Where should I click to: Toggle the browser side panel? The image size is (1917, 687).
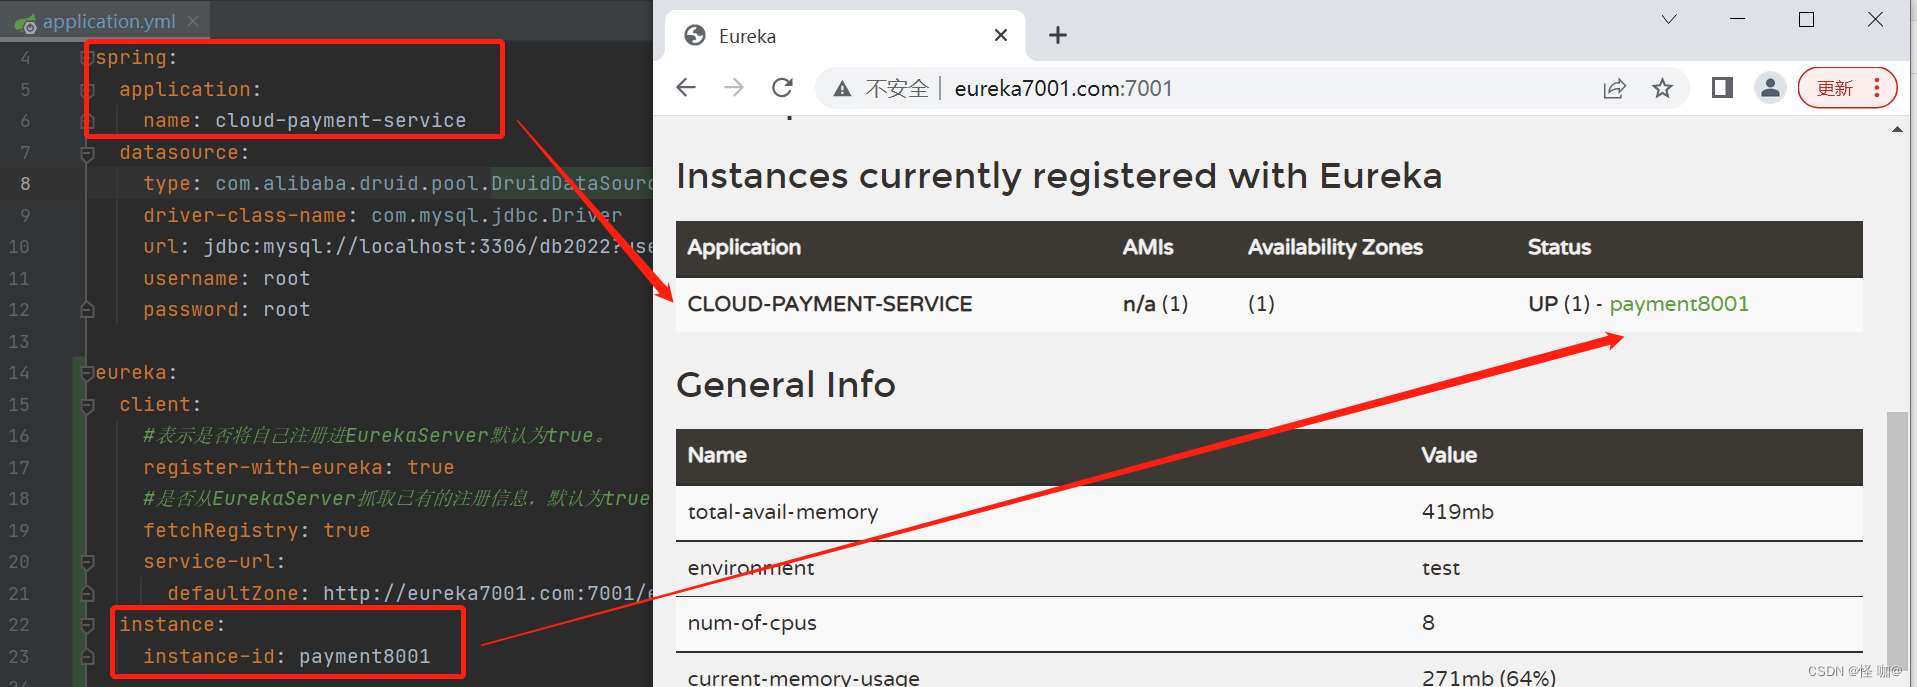(1722, 88)
